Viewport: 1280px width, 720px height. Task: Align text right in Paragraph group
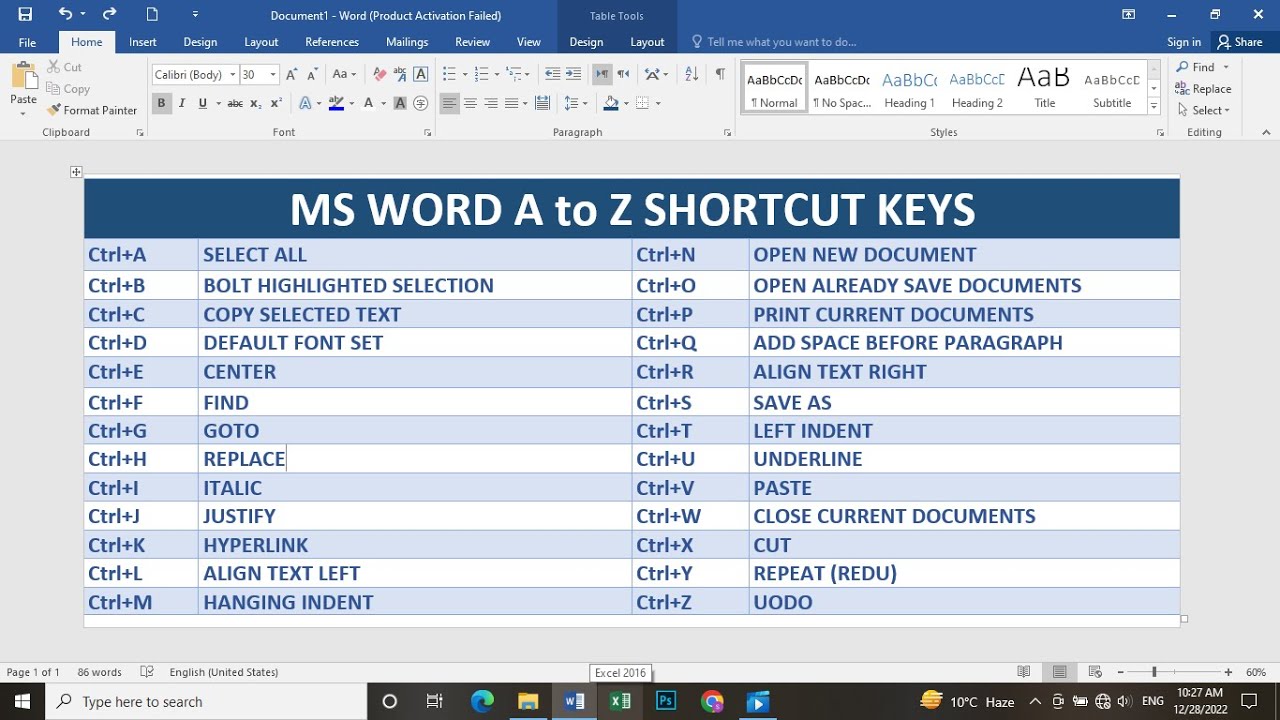point(491,103)
